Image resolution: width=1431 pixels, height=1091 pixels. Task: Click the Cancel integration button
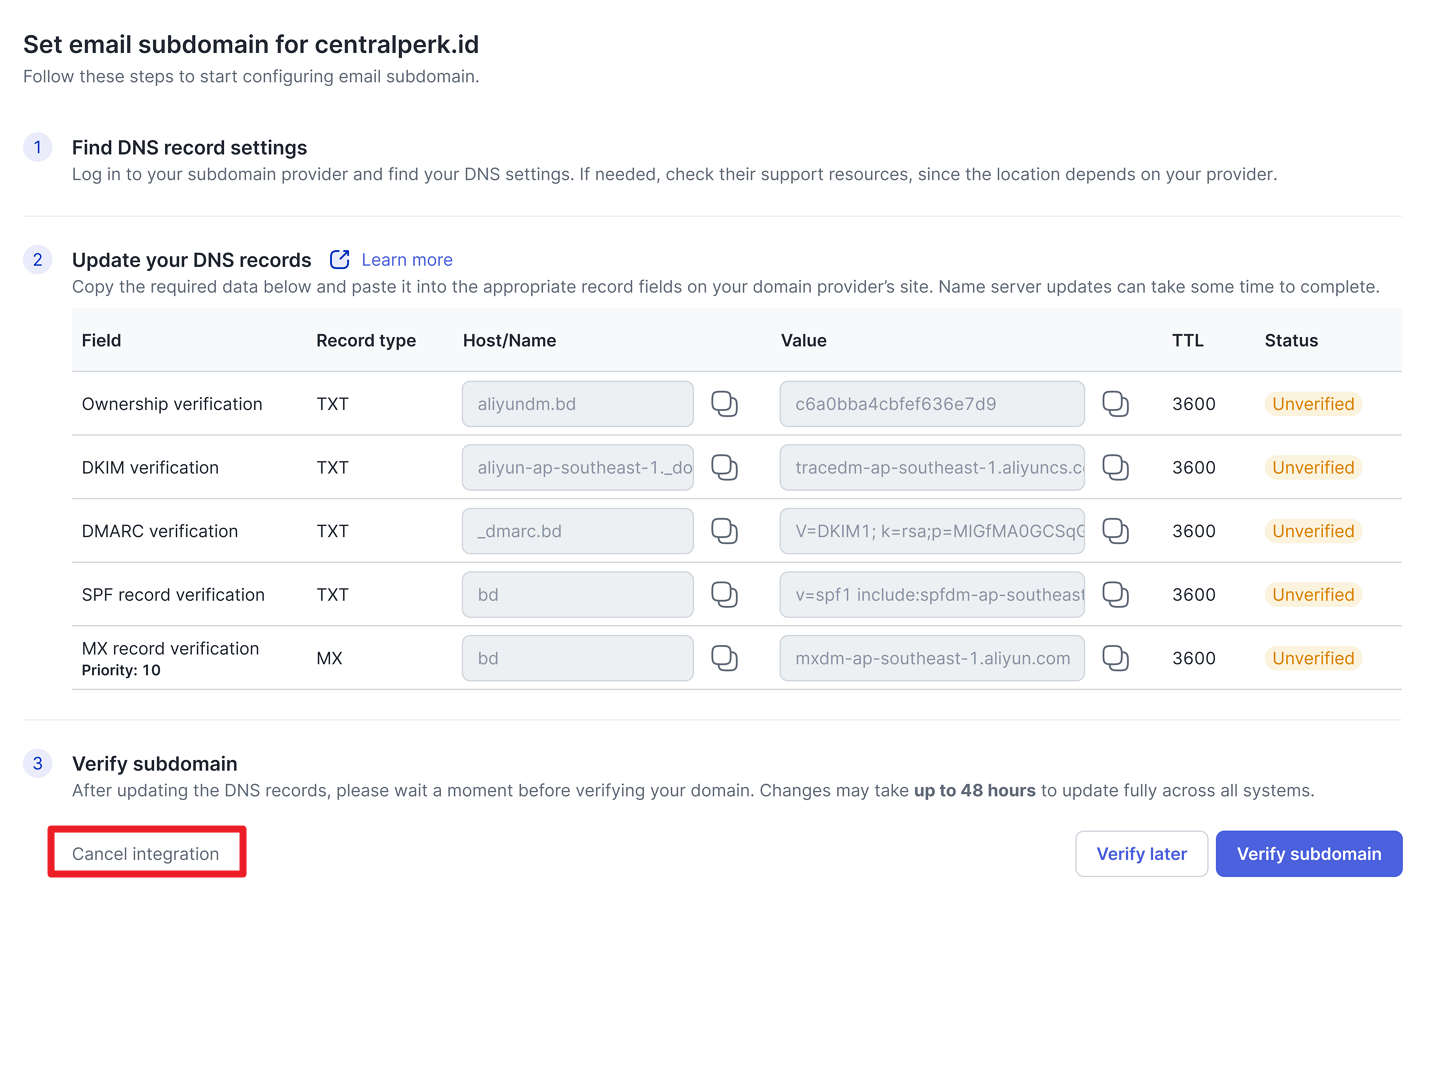pos(146,853)
